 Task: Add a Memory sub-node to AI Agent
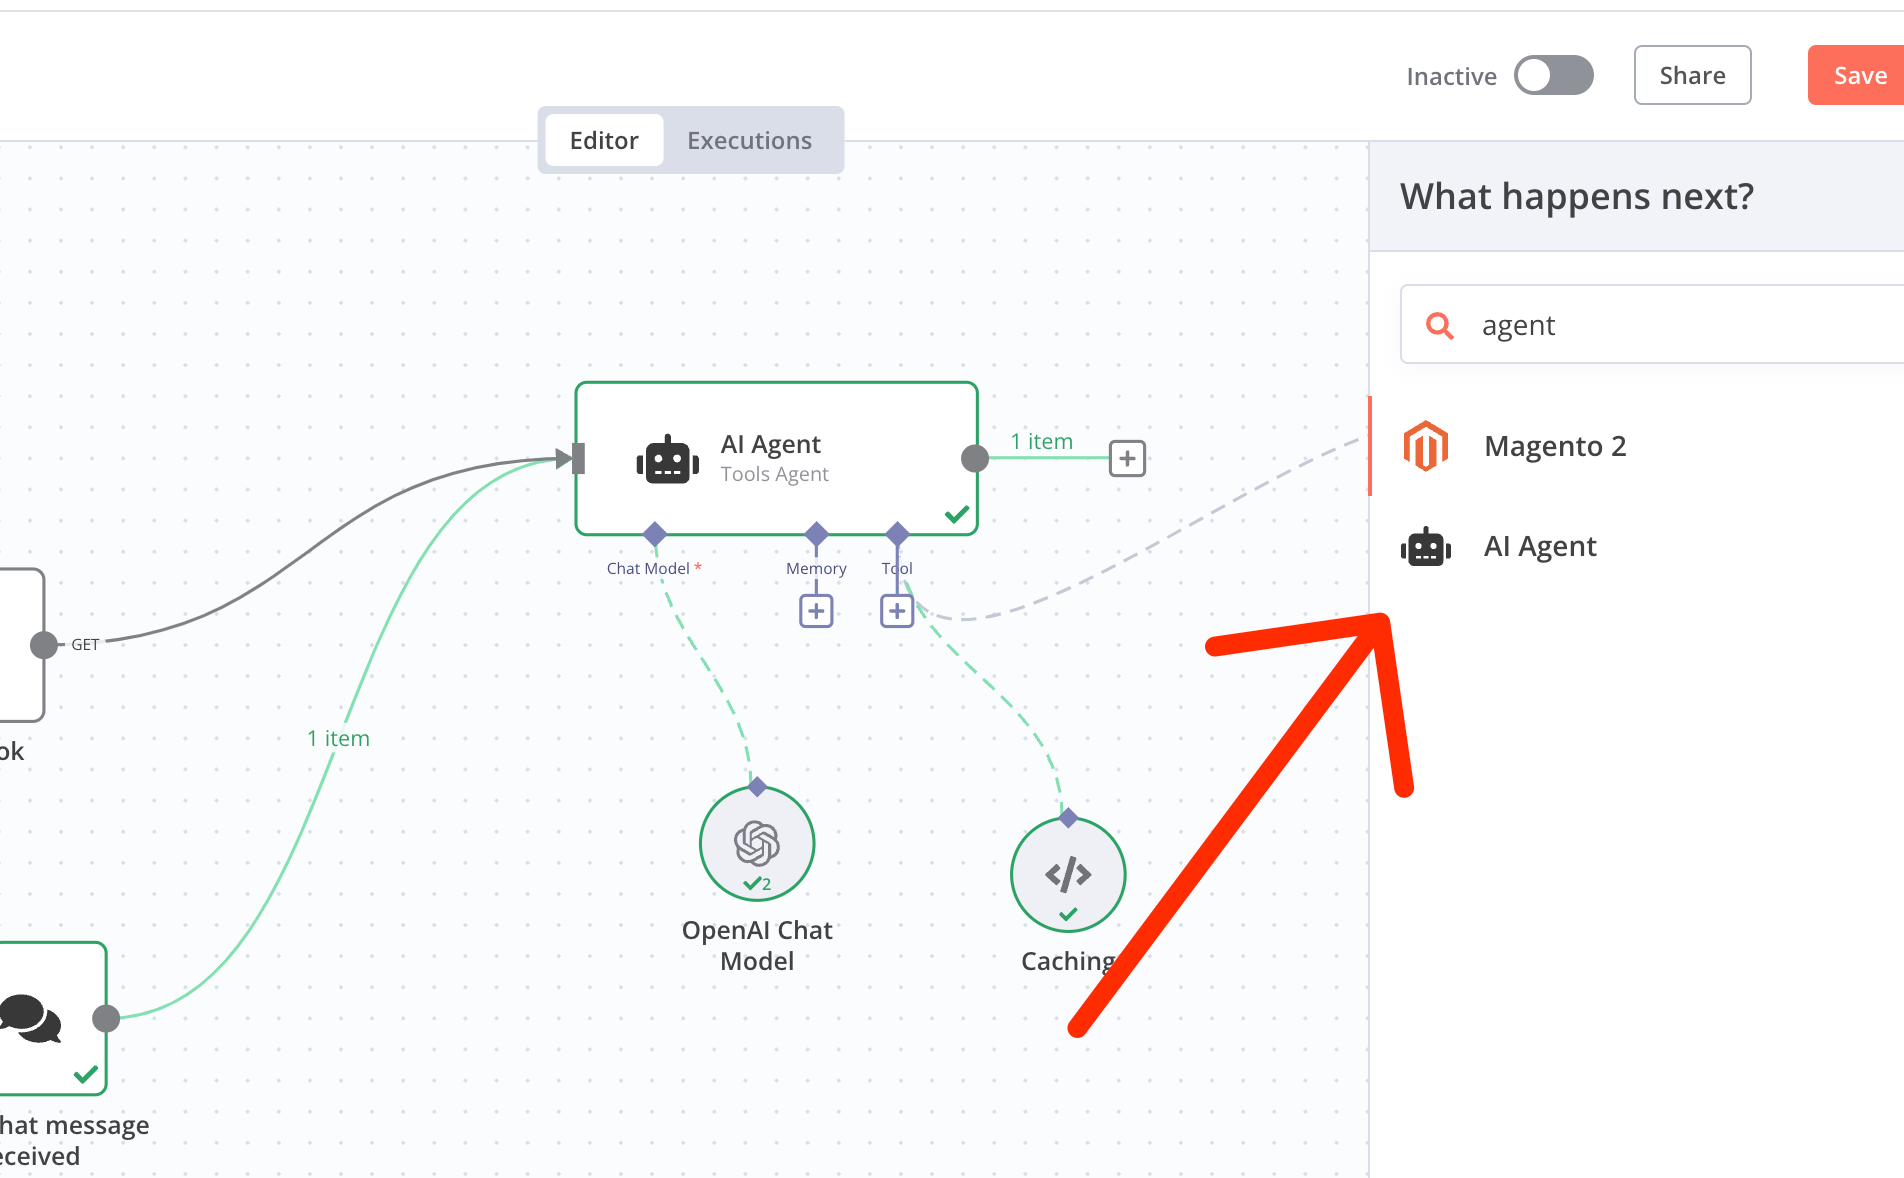click(x=816, y=611)
